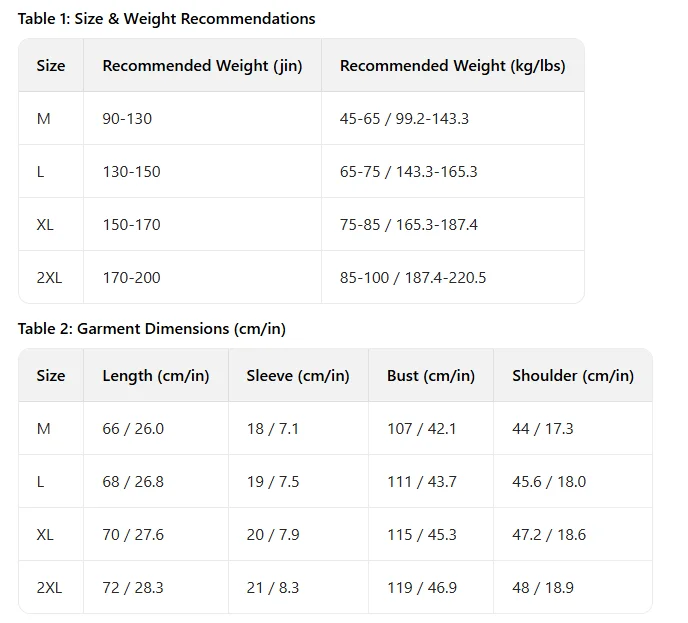Select the 2XL size cell in Table 2
Viewport: 688px width, 623px height.
pyautogui.click(x=49, y=588)
